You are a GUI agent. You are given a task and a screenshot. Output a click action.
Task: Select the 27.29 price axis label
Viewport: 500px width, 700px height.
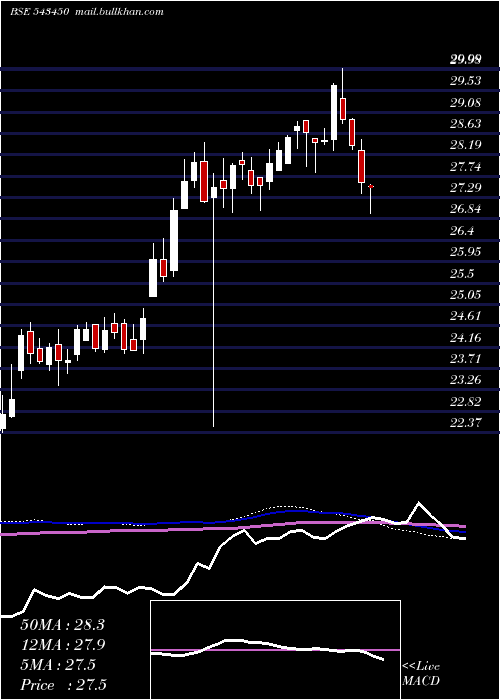tap(466, 188)
